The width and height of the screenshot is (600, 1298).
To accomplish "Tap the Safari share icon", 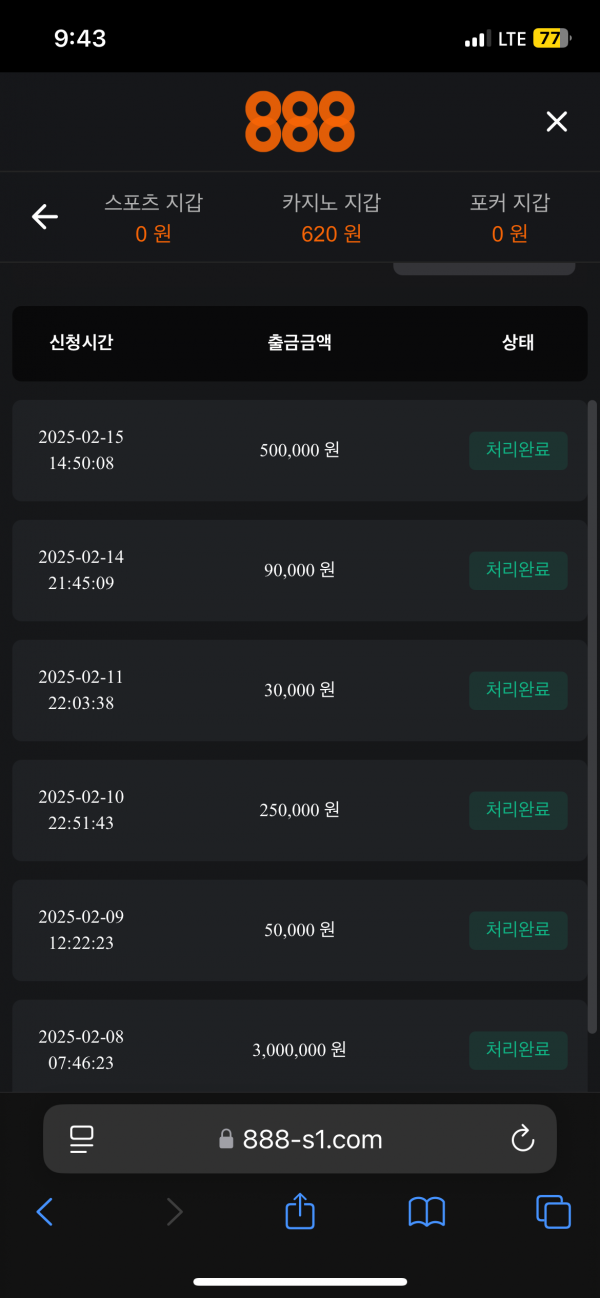I will tap(300, 1212).
